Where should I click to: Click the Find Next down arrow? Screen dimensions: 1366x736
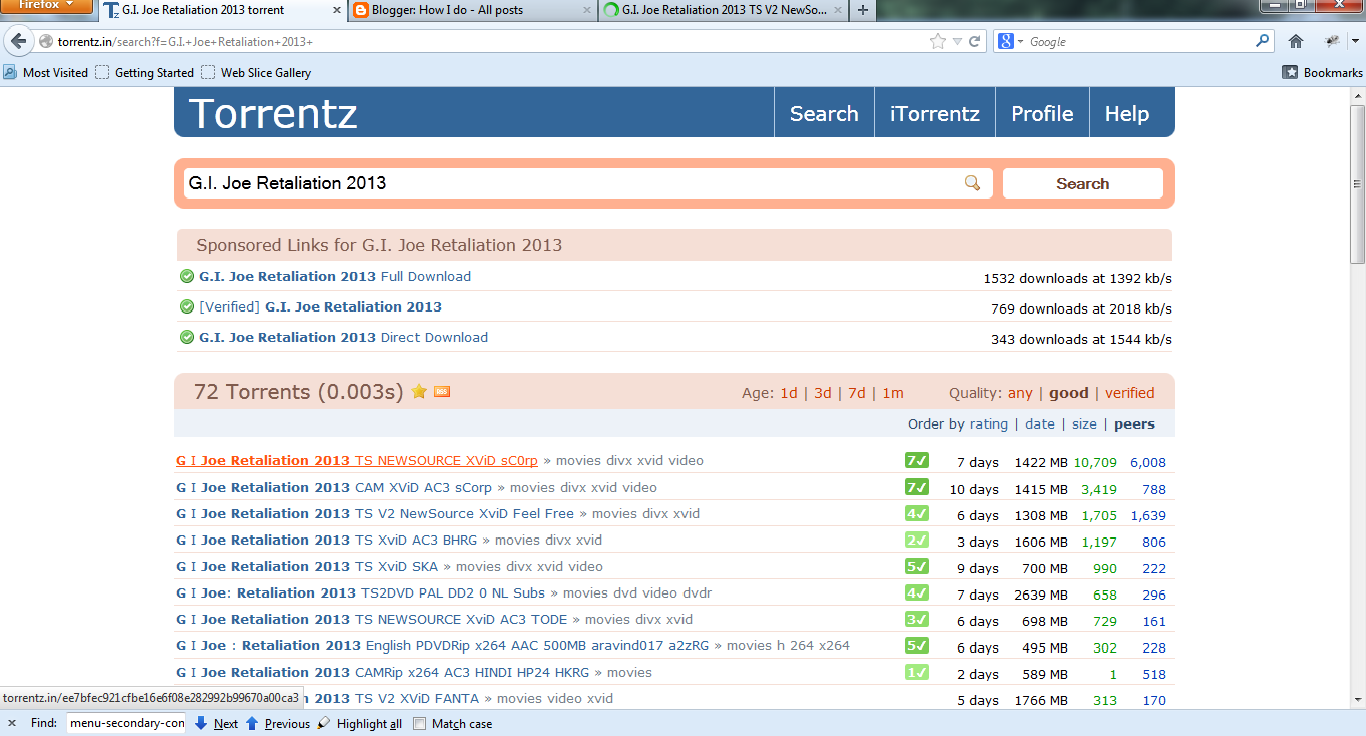tap(201, 723)
